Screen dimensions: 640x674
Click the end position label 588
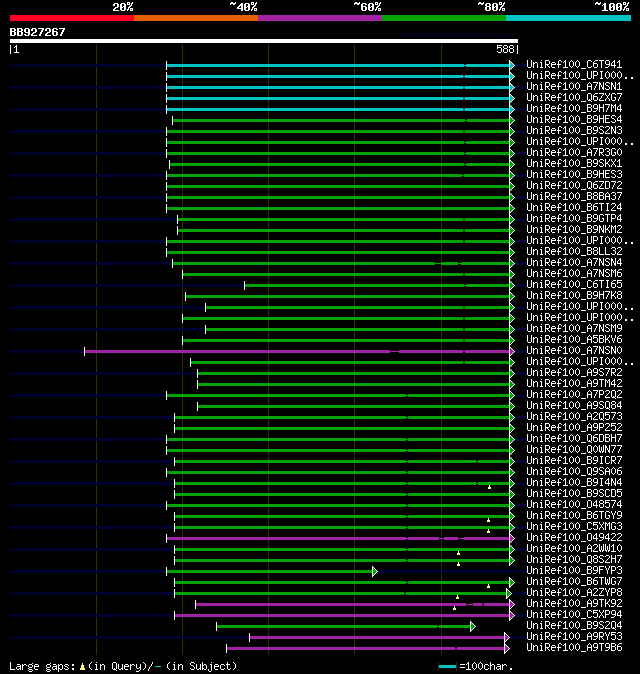(505, 49)
